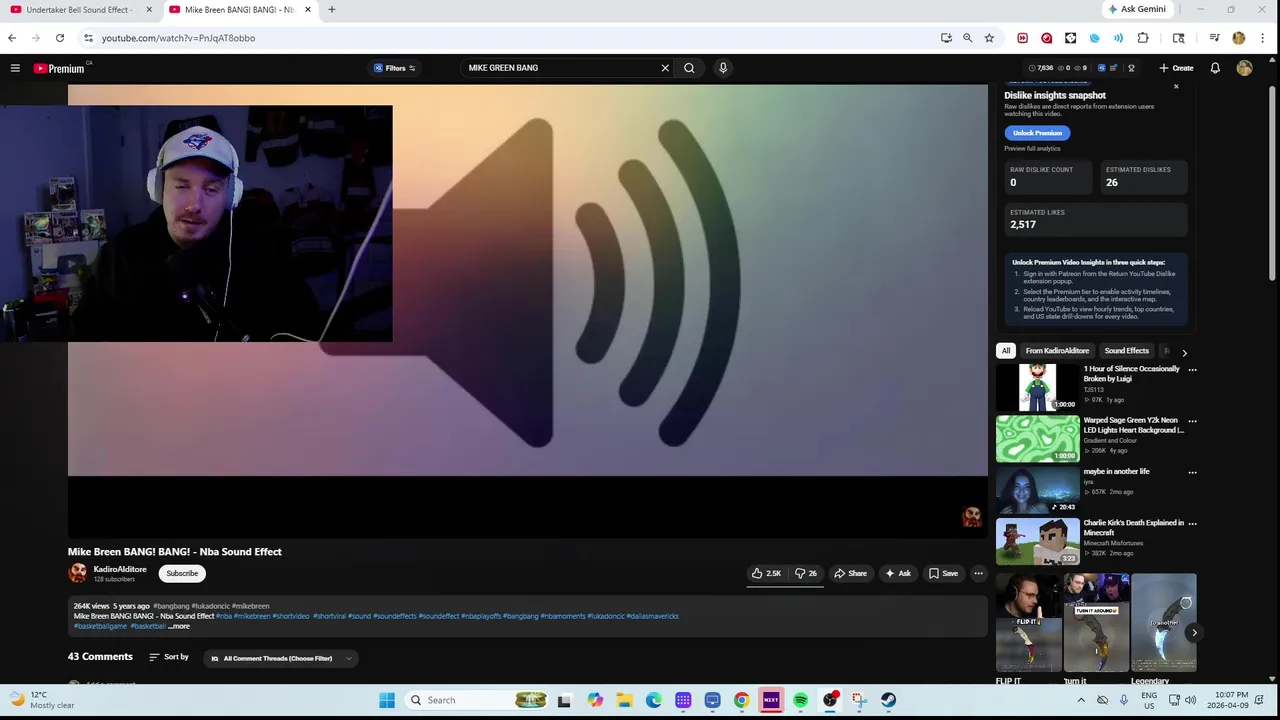Switch to Mike Breen BANG! browser tab
The width and height of the screenshot is (1280, 720).
[x=239, y=10]
